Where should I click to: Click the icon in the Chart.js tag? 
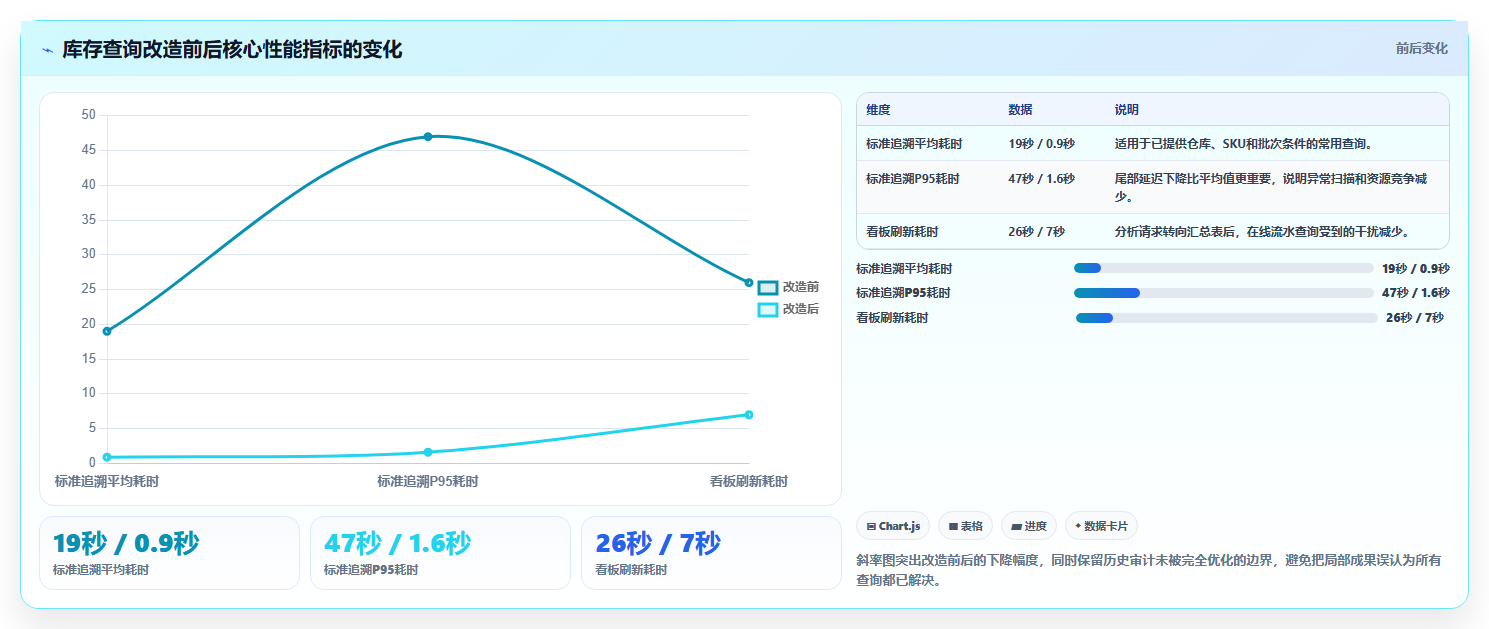(871, 526)
